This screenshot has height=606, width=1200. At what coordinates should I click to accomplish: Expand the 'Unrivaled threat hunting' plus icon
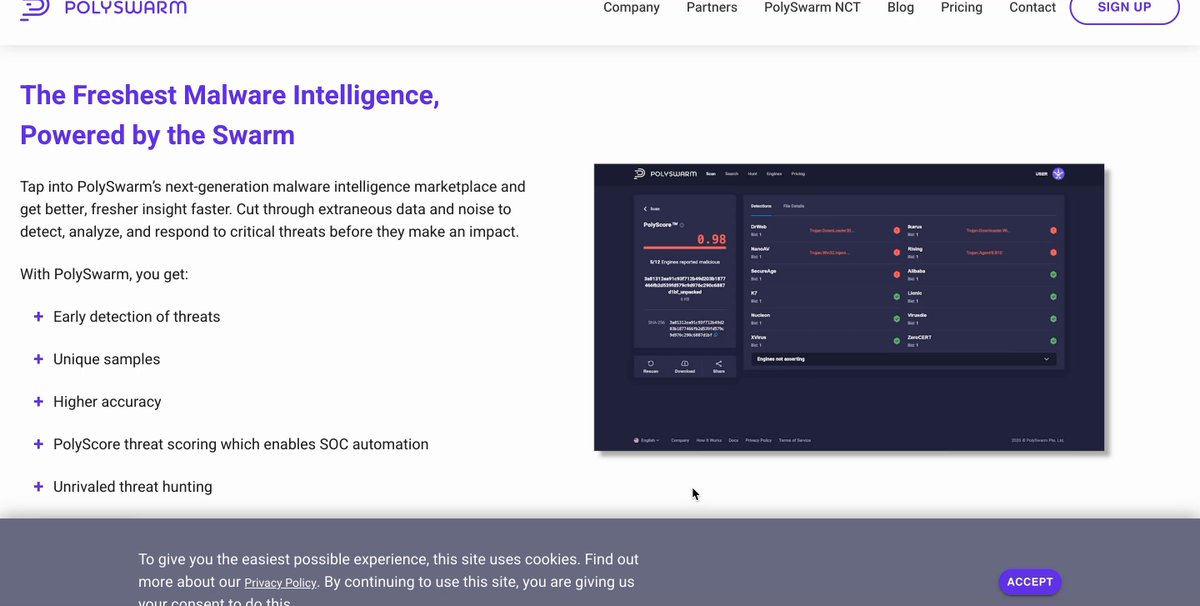point(38,486)
